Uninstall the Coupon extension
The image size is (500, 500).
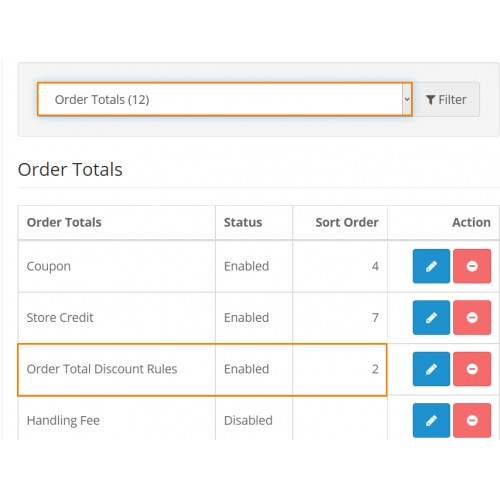pyautogui.click(x=472, y=266)
